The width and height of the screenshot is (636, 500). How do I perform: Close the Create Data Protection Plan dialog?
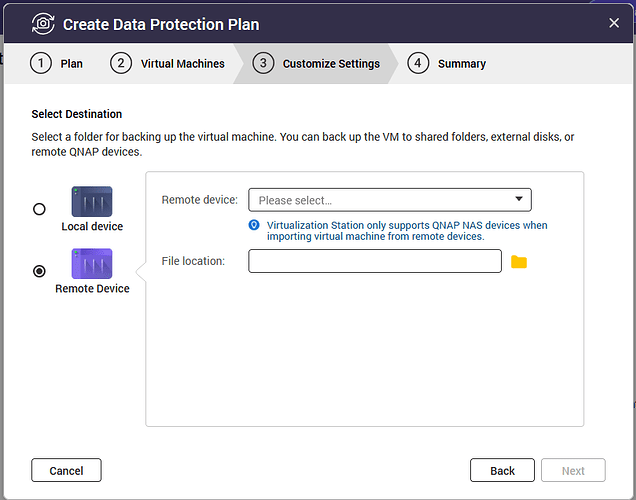click(x=614, y=23)
